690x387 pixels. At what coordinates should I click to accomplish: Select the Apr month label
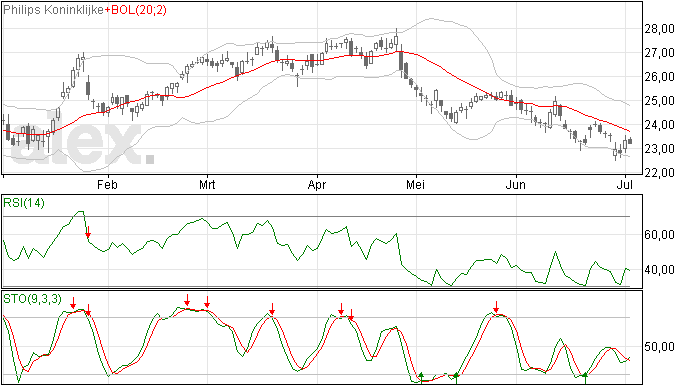click(317, 184)
